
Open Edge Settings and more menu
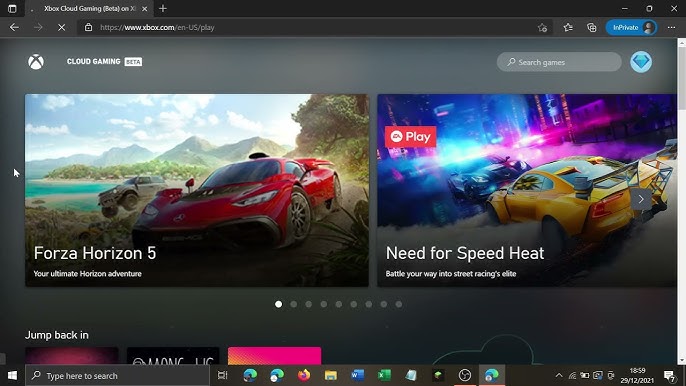pos(671,27)
